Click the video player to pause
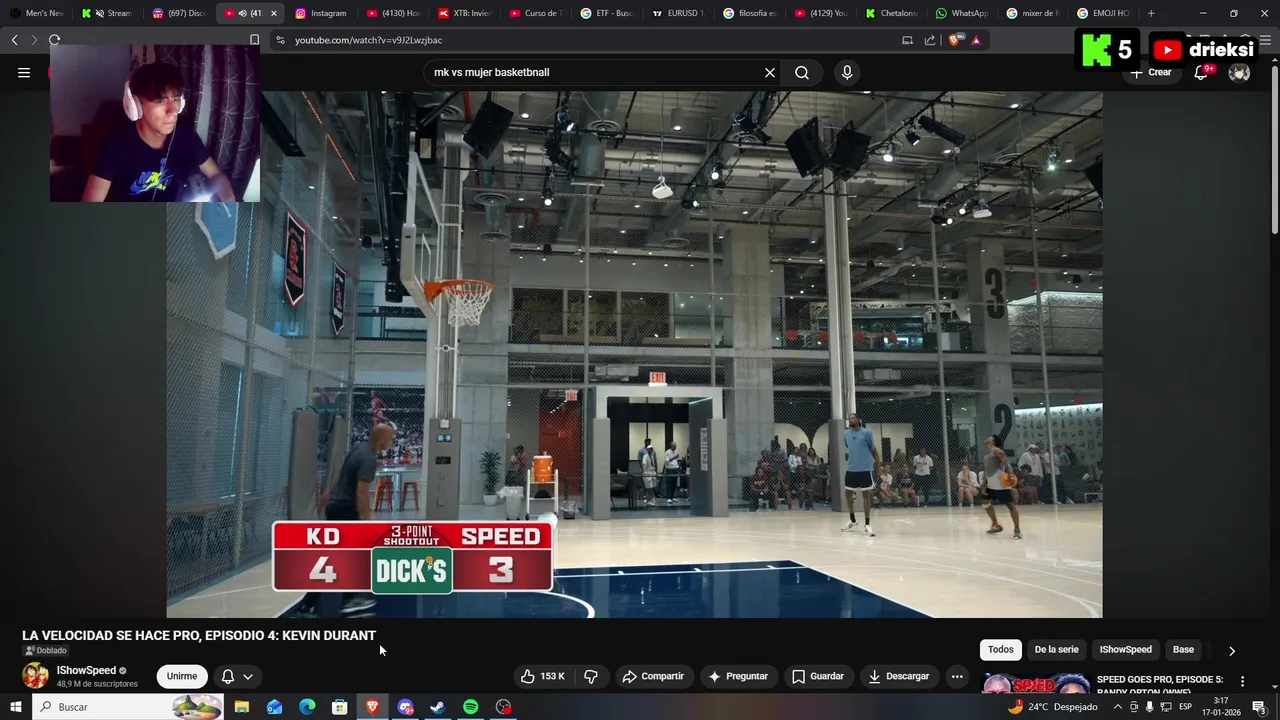The height and width of the screenshot is (720, 1280). tap(634, 355)
